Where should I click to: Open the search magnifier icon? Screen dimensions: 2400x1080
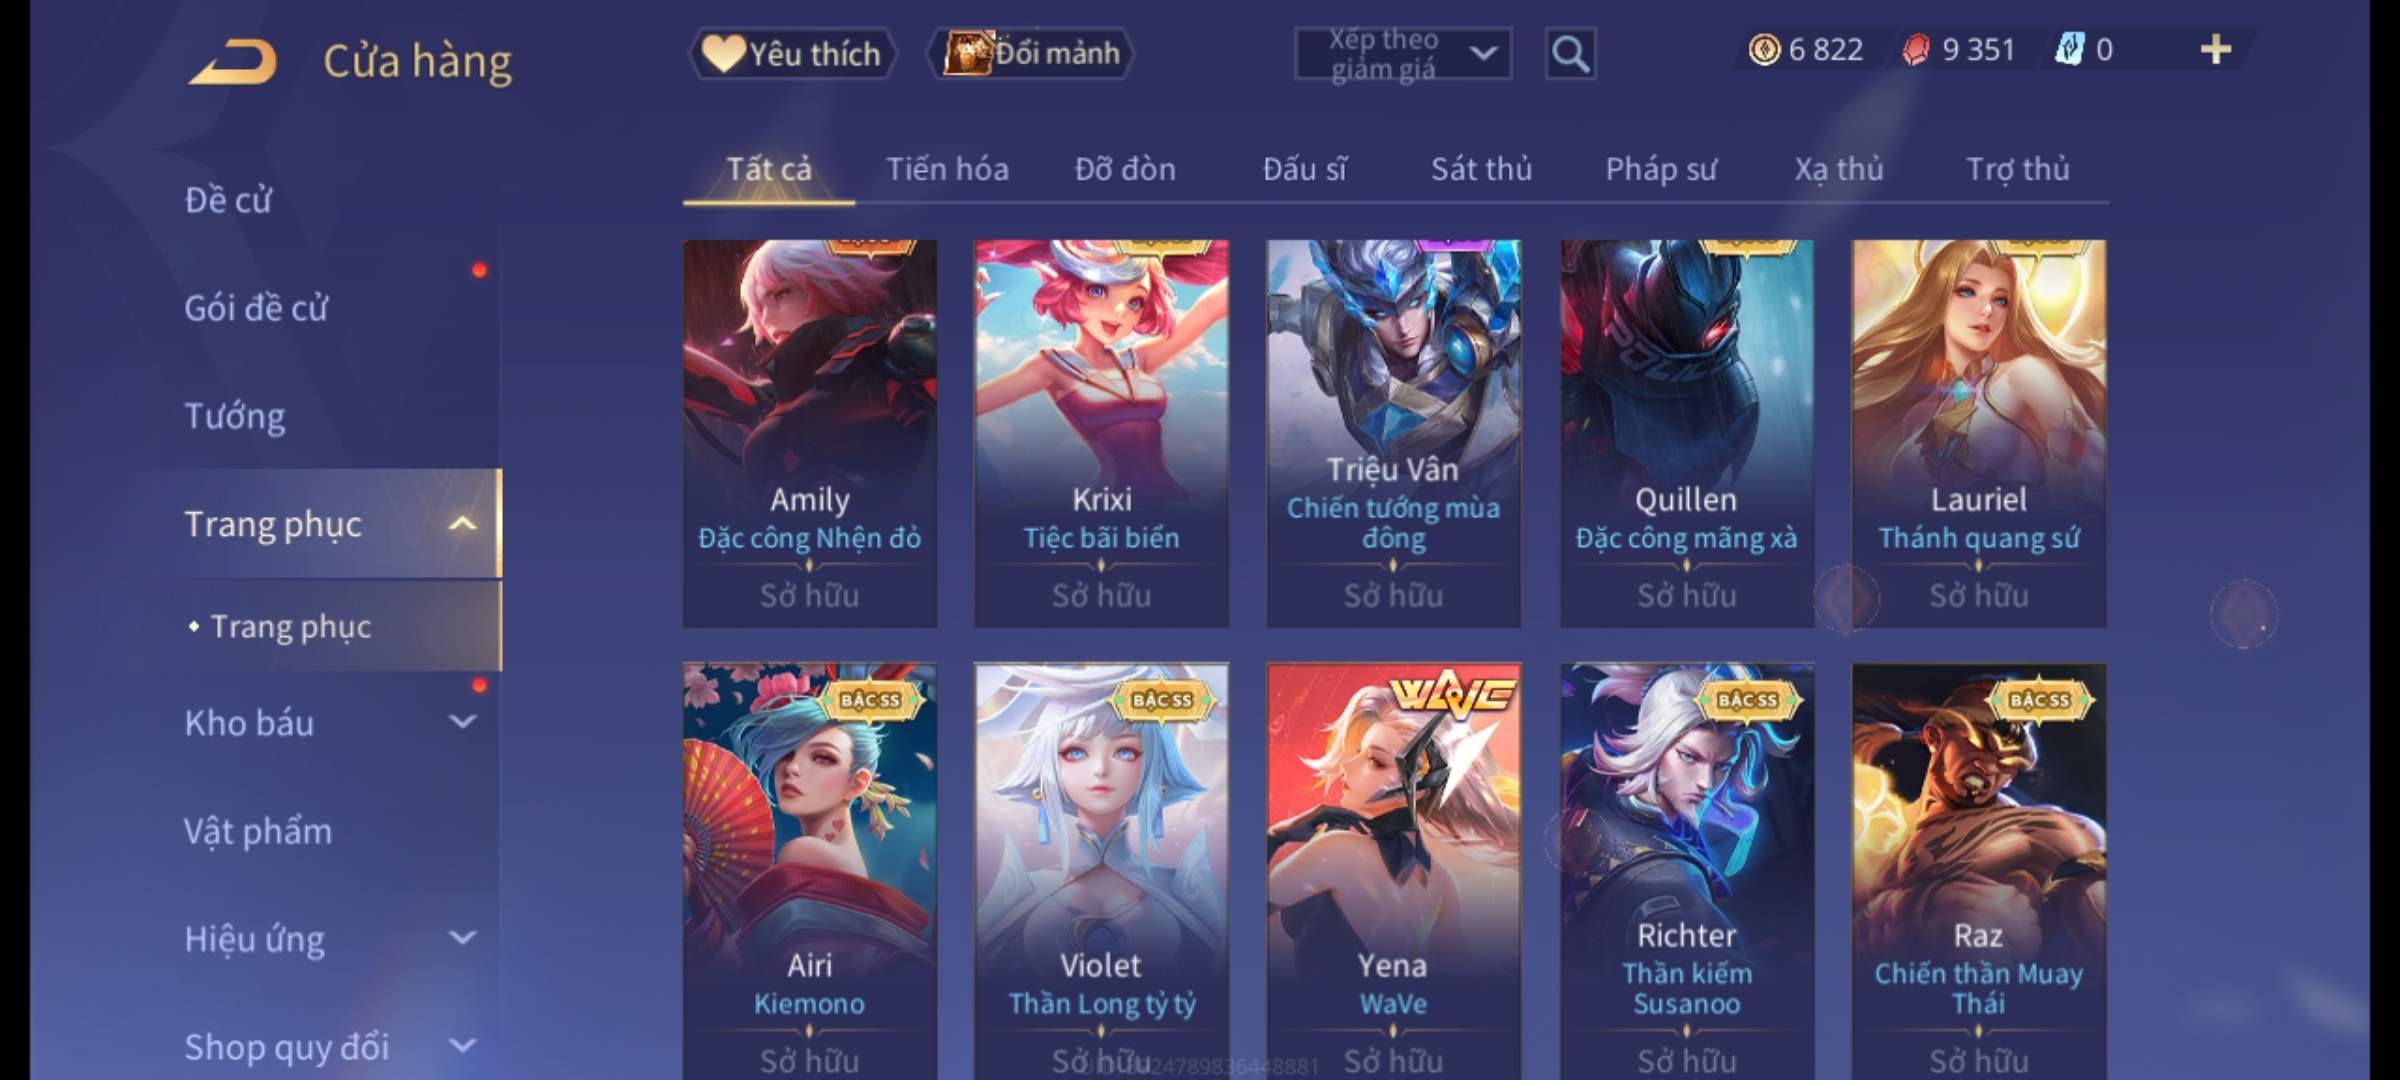click(x=1570, y=54)
